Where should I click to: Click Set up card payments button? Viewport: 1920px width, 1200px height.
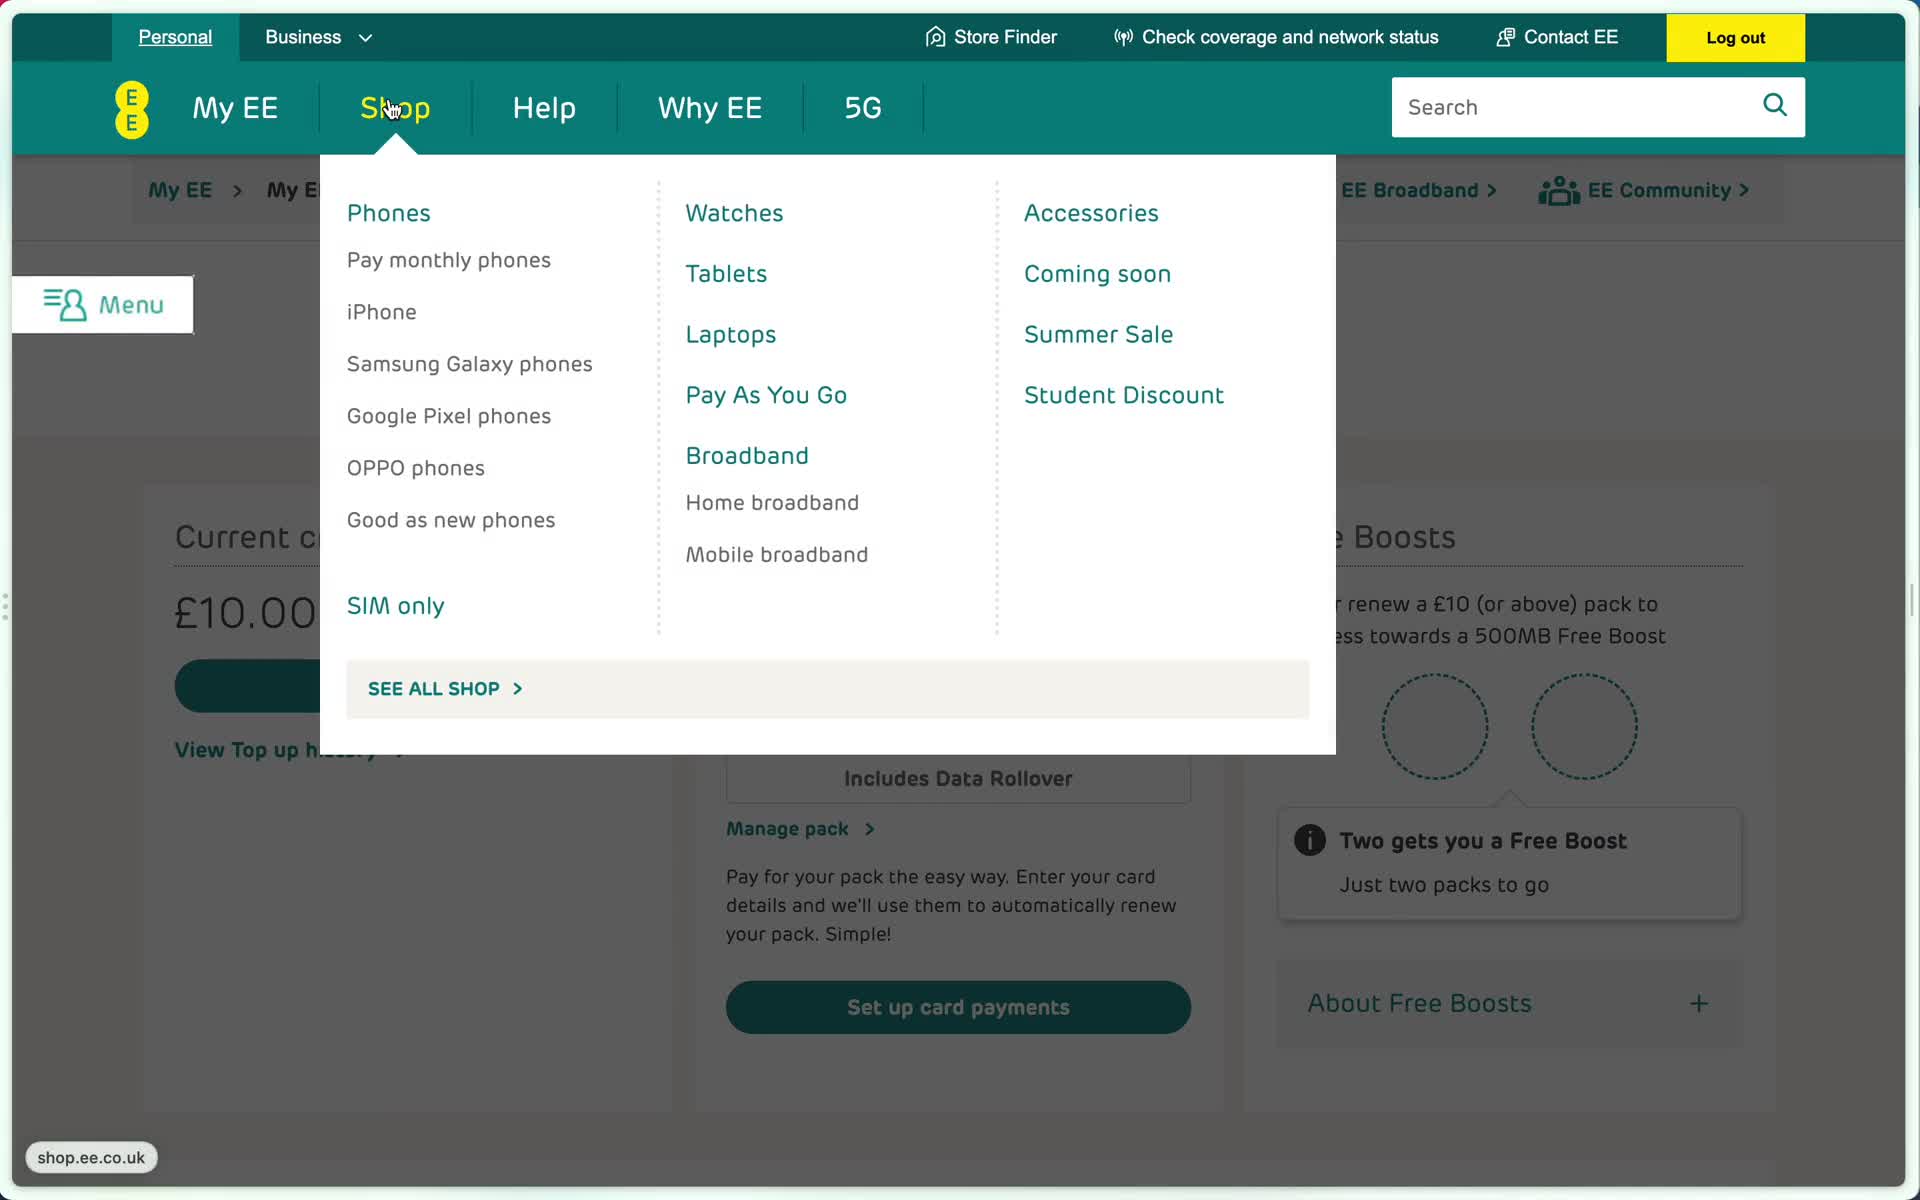point(958,1007)
